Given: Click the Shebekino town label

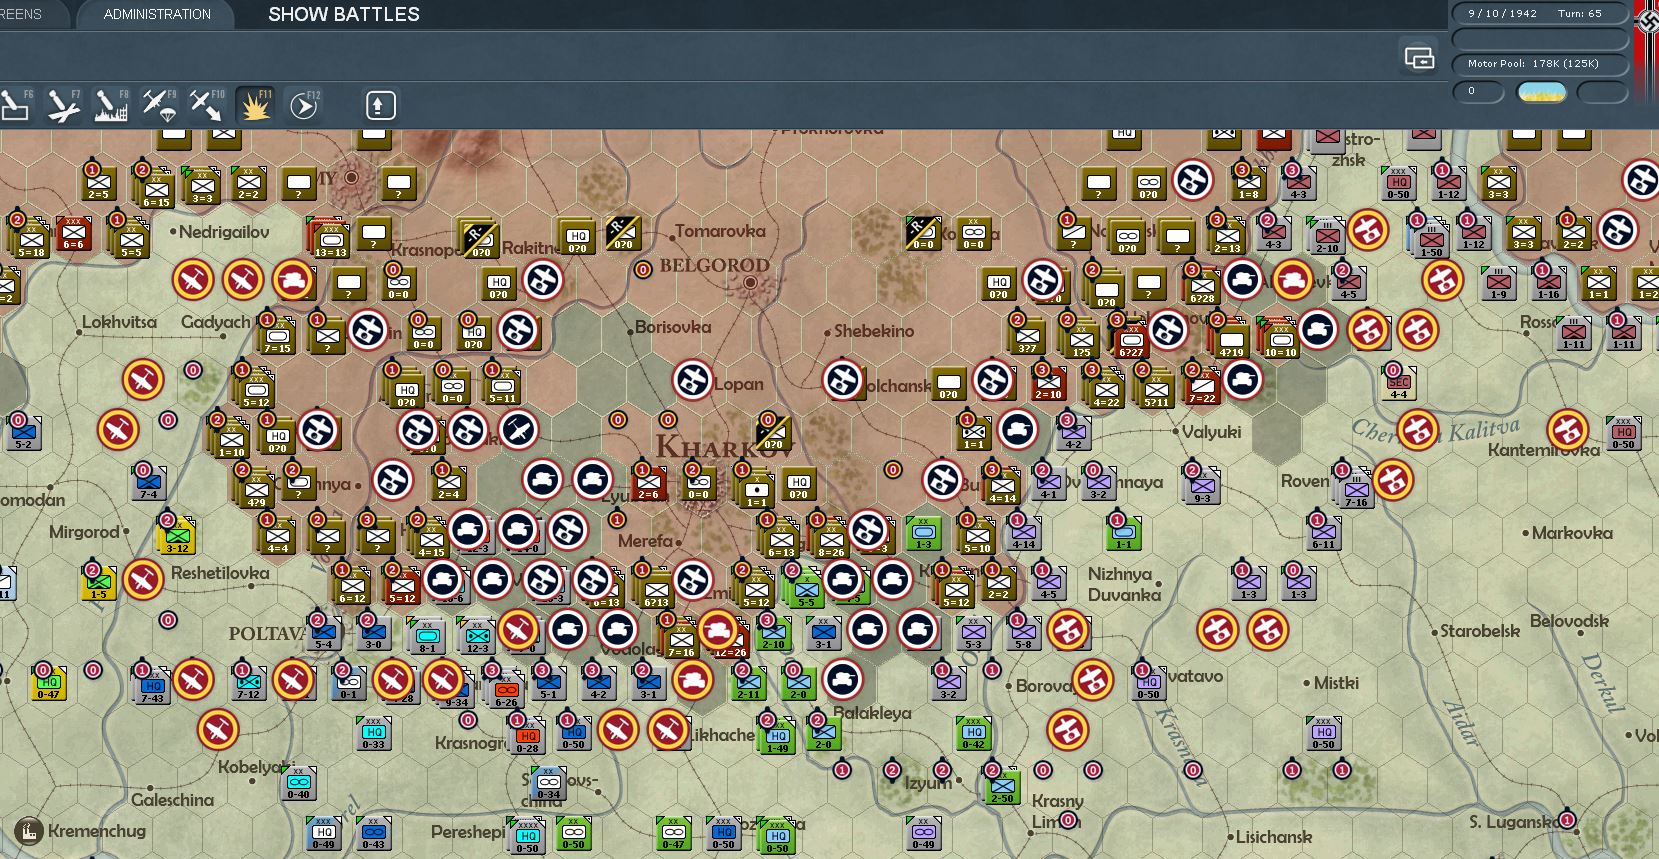Looking at the screenshot, I should [874, 331].
